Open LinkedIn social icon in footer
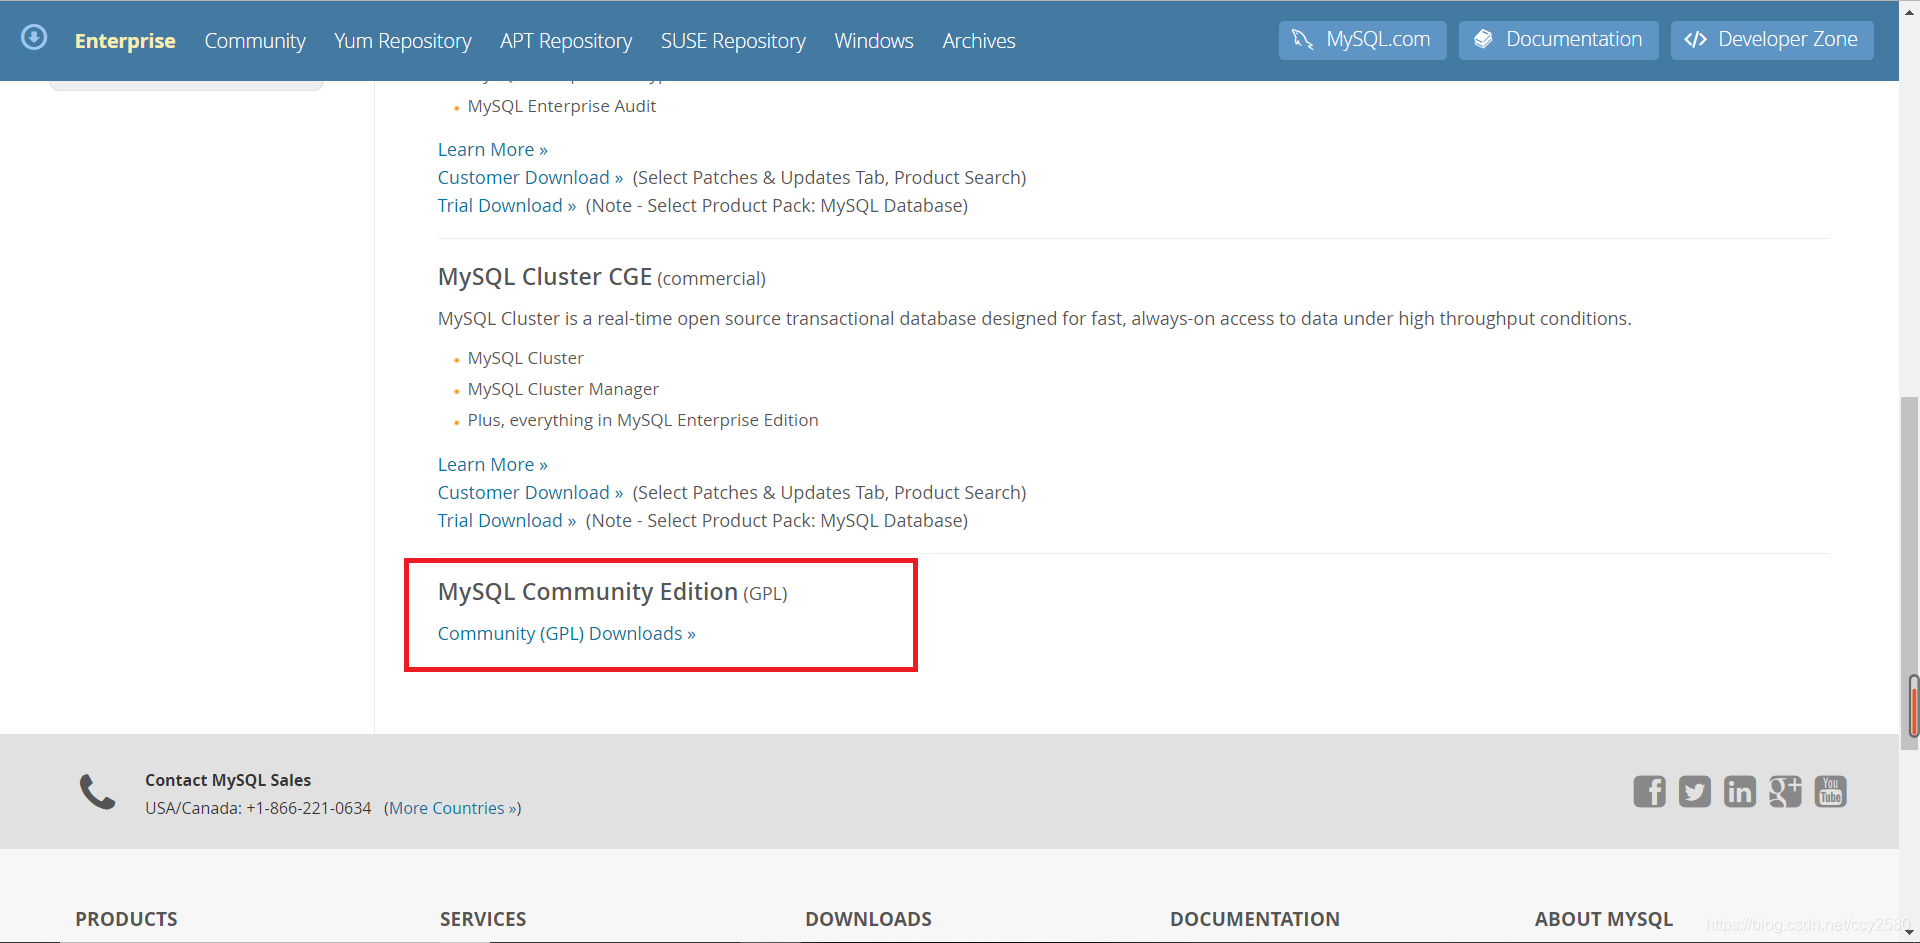1920x943 pixels. point(1740,791)
